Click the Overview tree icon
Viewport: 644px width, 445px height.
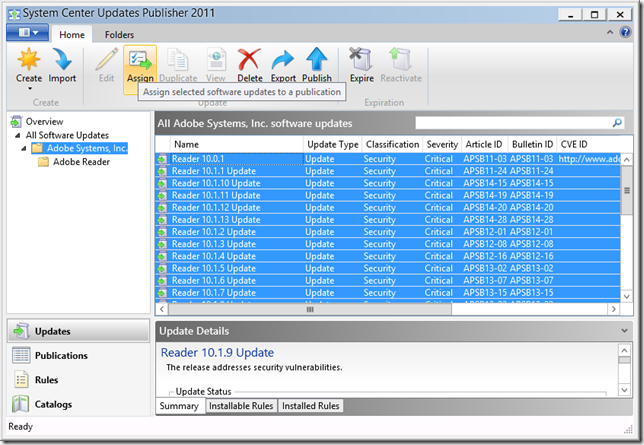tap(16, 122)
